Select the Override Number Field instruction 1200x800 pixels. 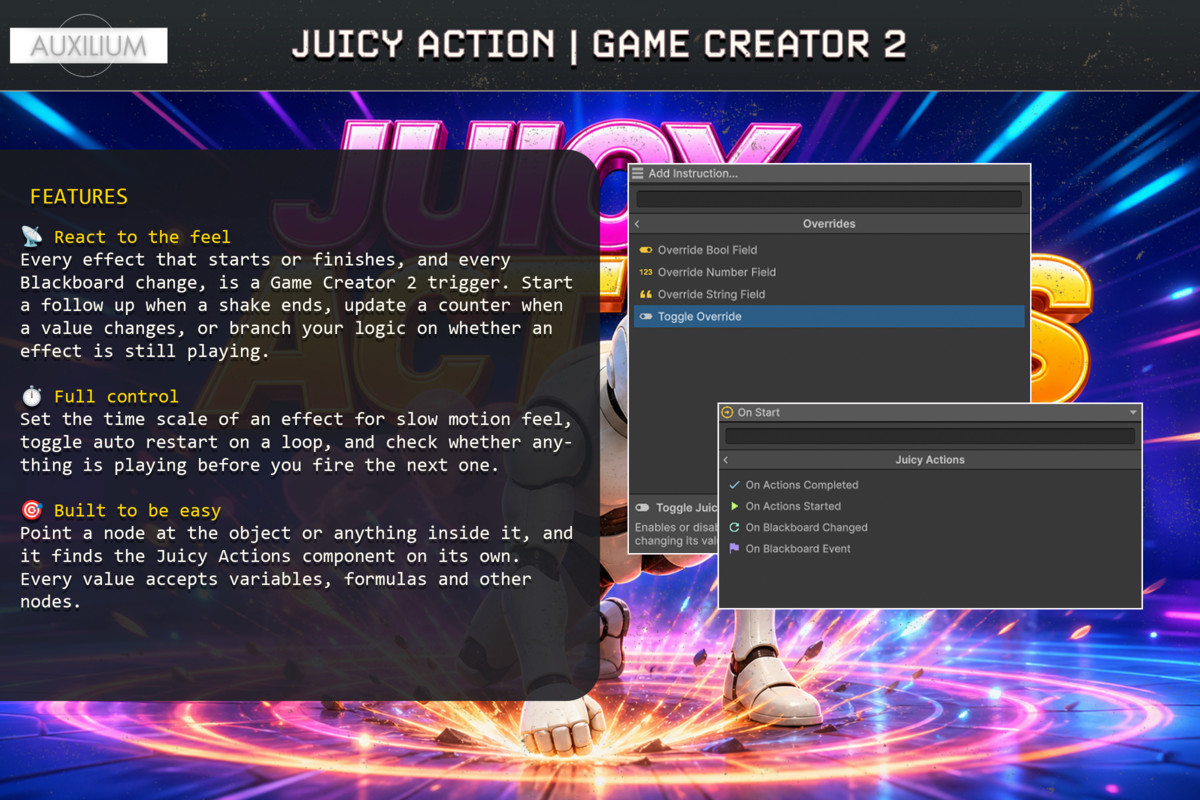pos(829,272)
